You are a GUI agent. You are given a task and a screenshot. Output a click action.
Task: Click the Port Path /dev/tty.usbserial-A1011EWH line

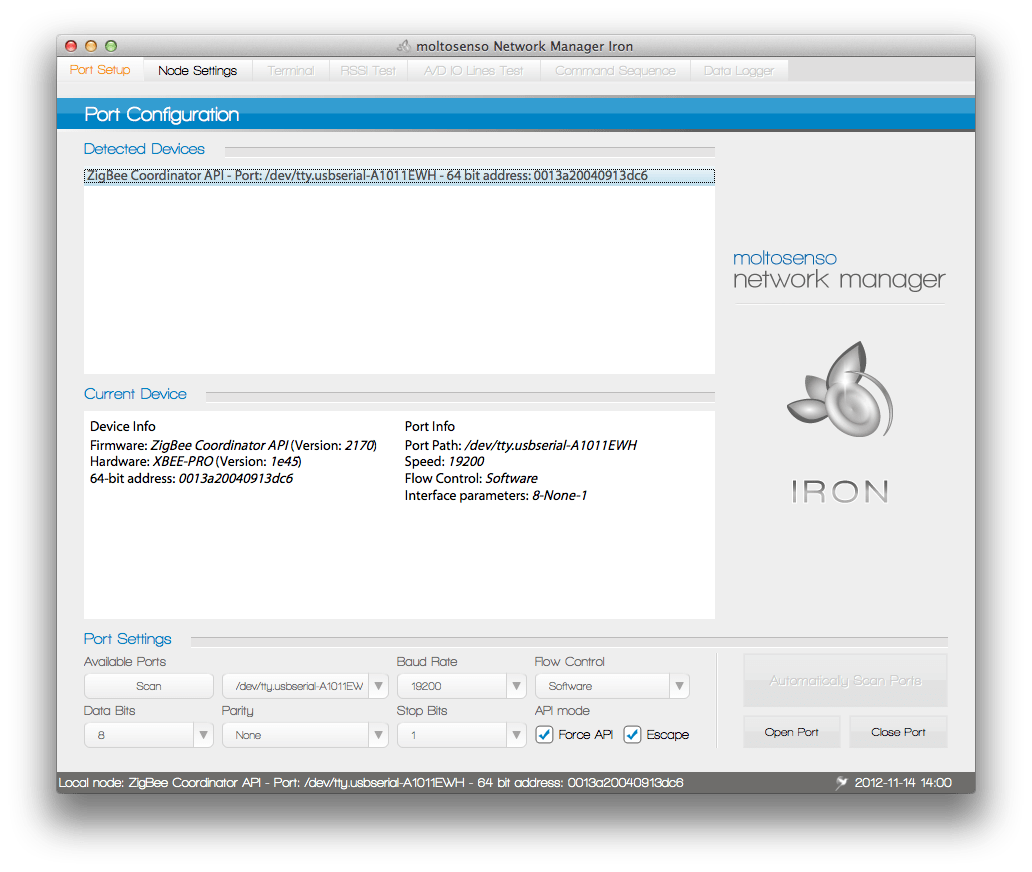(521, 446)
